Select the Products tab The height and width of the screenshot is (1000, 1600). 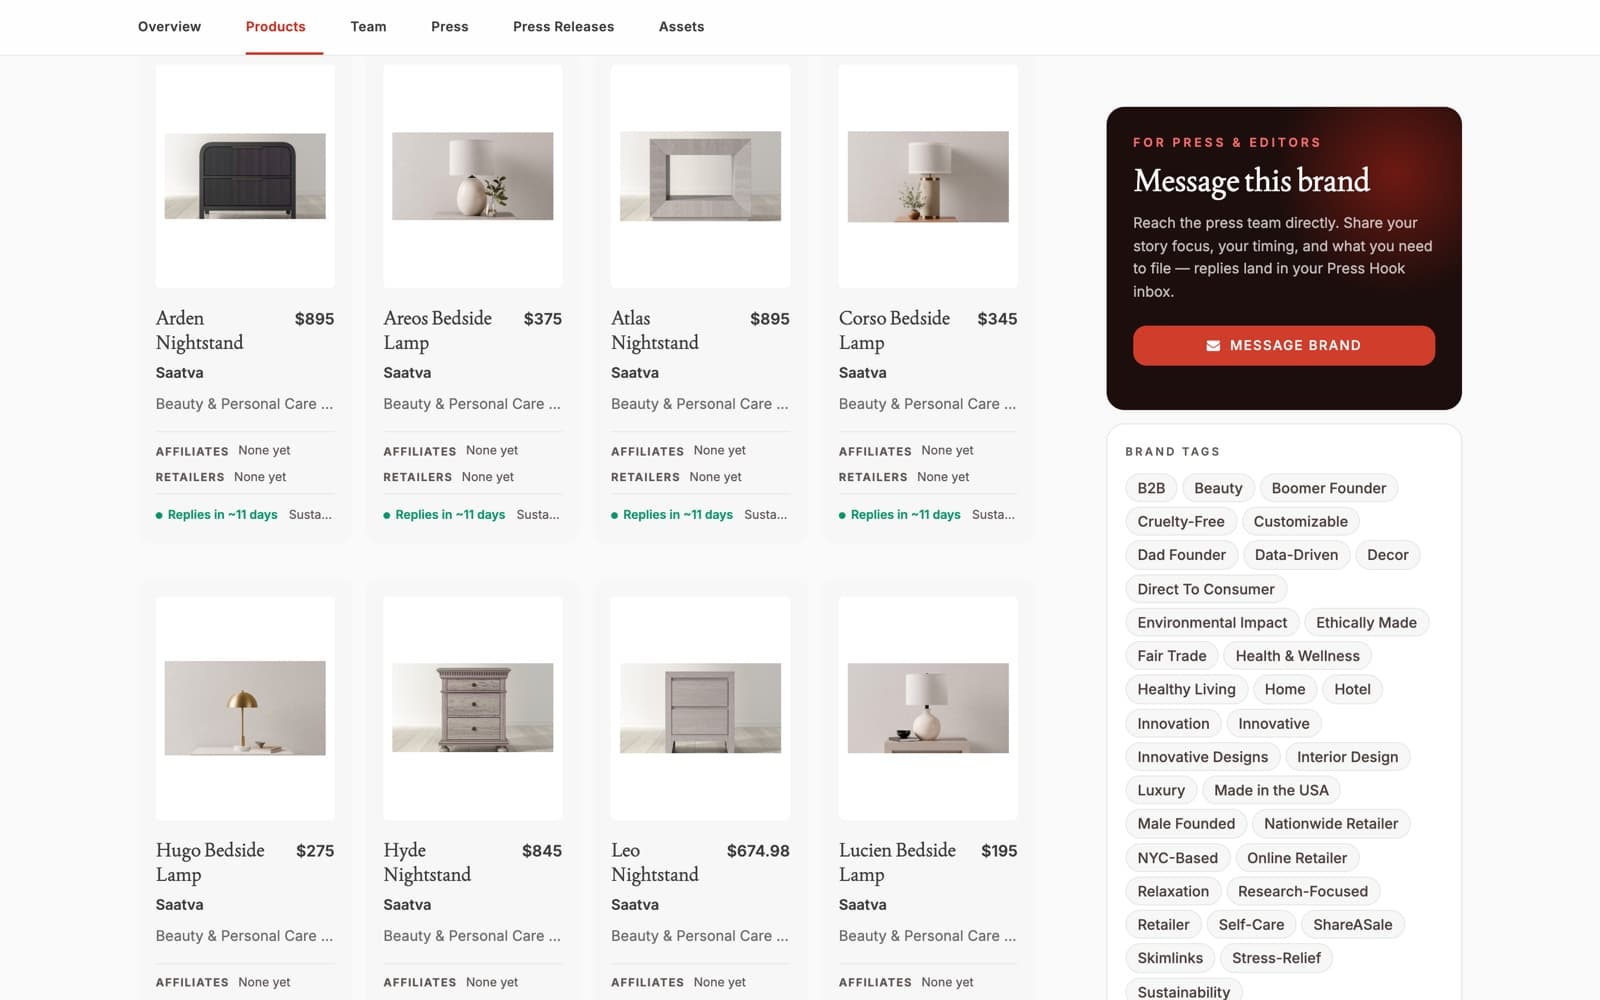276,27
